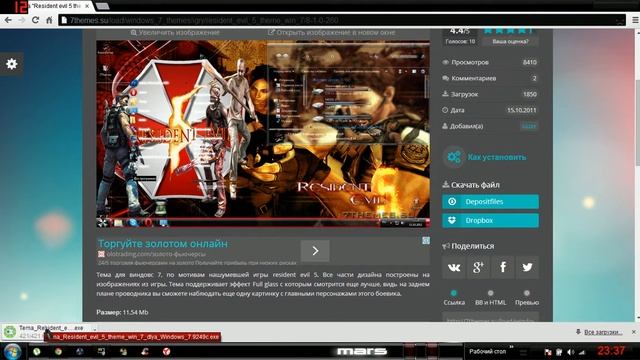Click the taskbar clock showing 23:37
The height and width of the screenshot is (360, 640).
(x=611, y=351)
